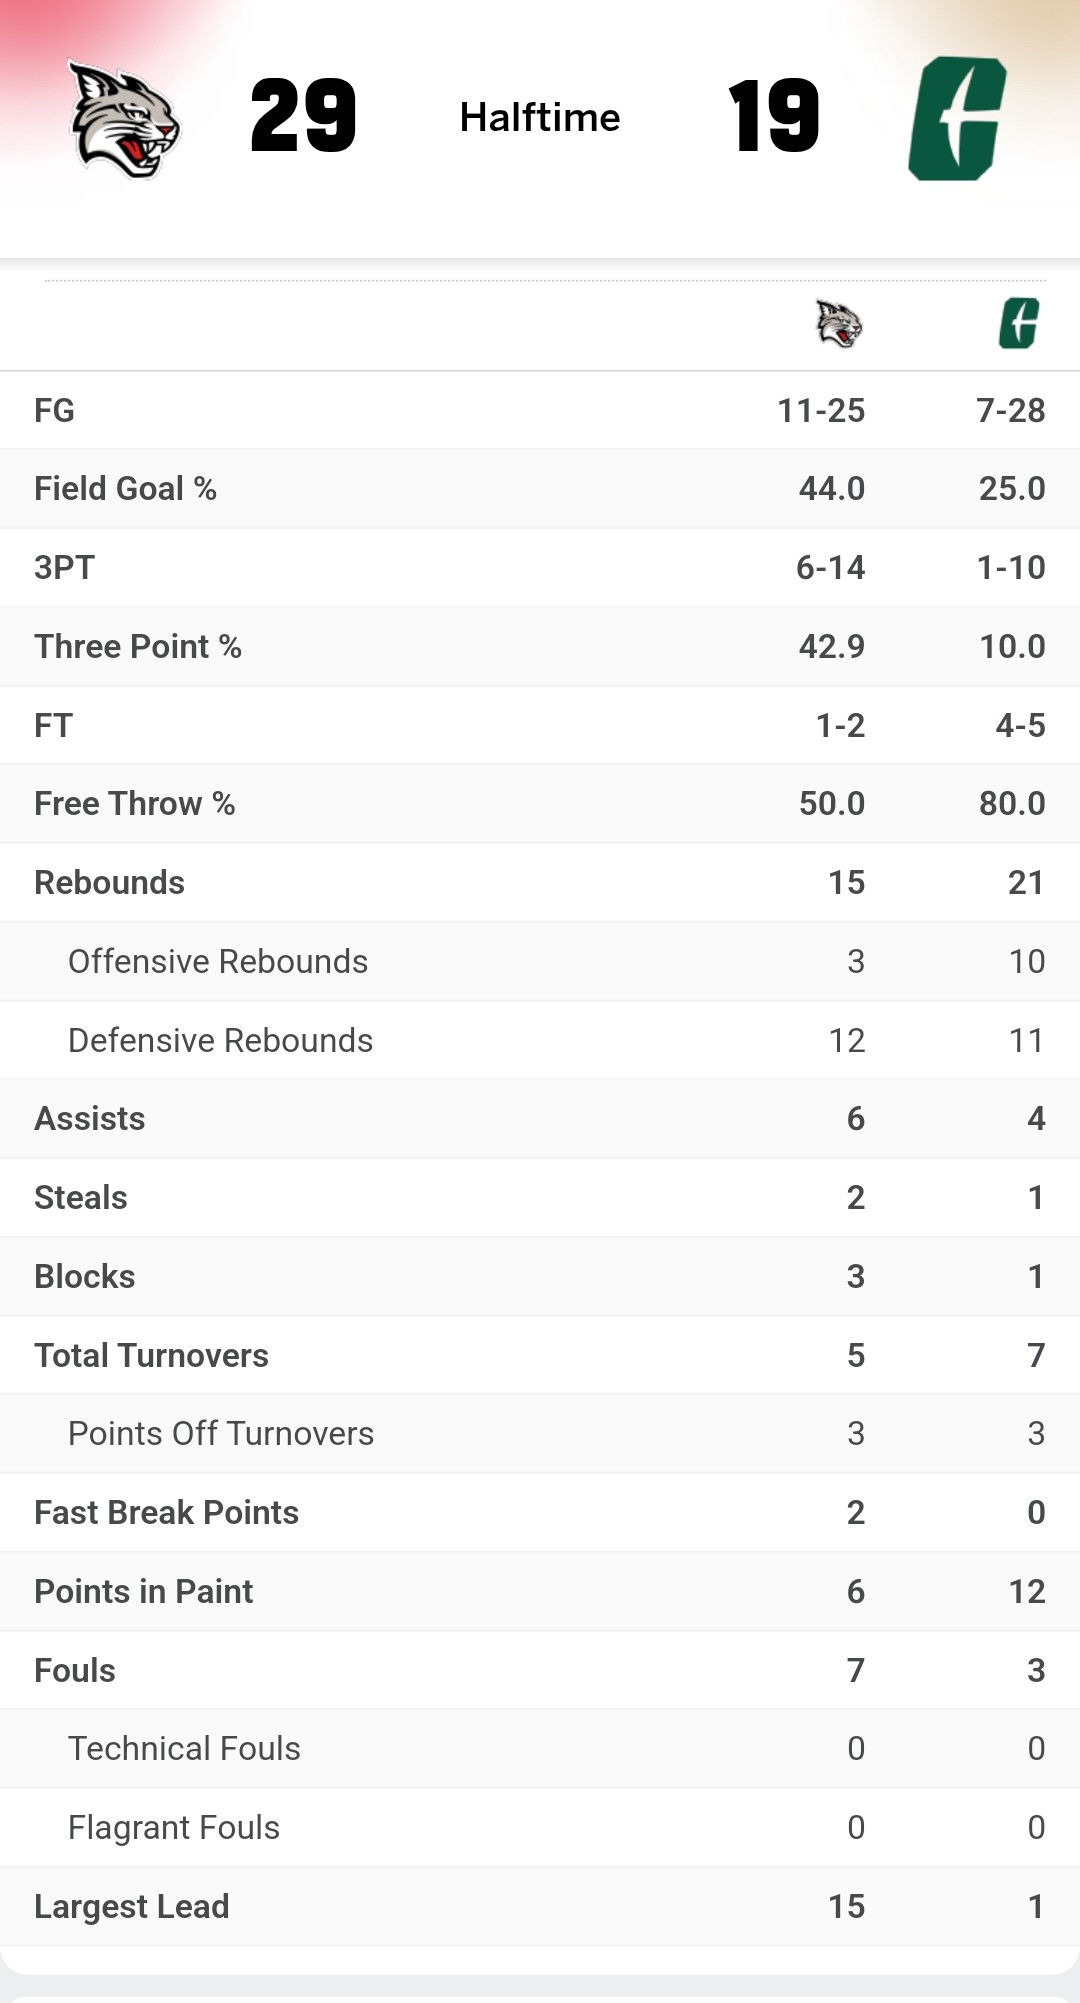This screenshot has height=2003, width=1080.
Task: Select the Largest Lead row label
Action: pos(132,1907)
